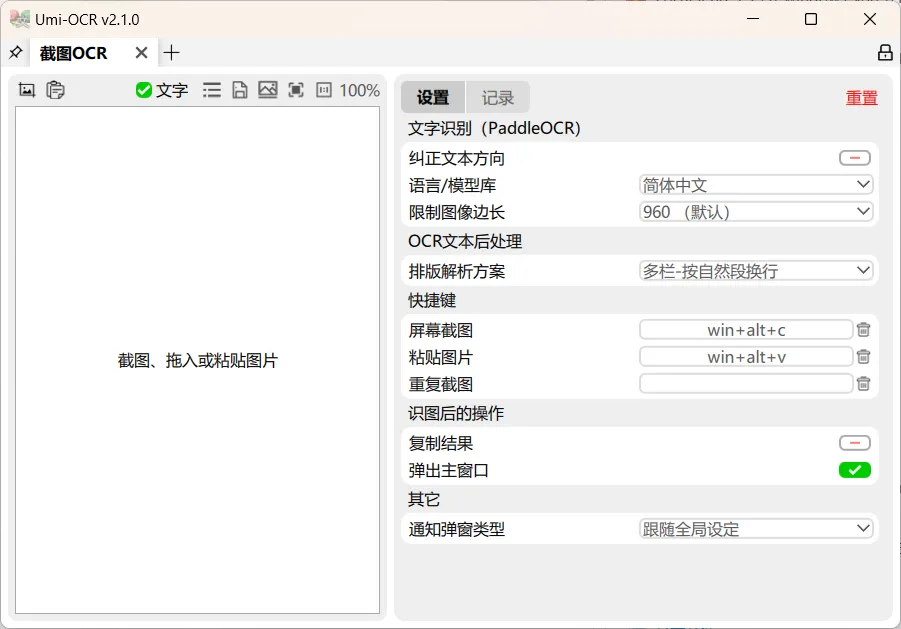Click the 快捷键 section heading
Image resolution: width=901 pixels, height=629 pixels.
(x=432, y=300)
